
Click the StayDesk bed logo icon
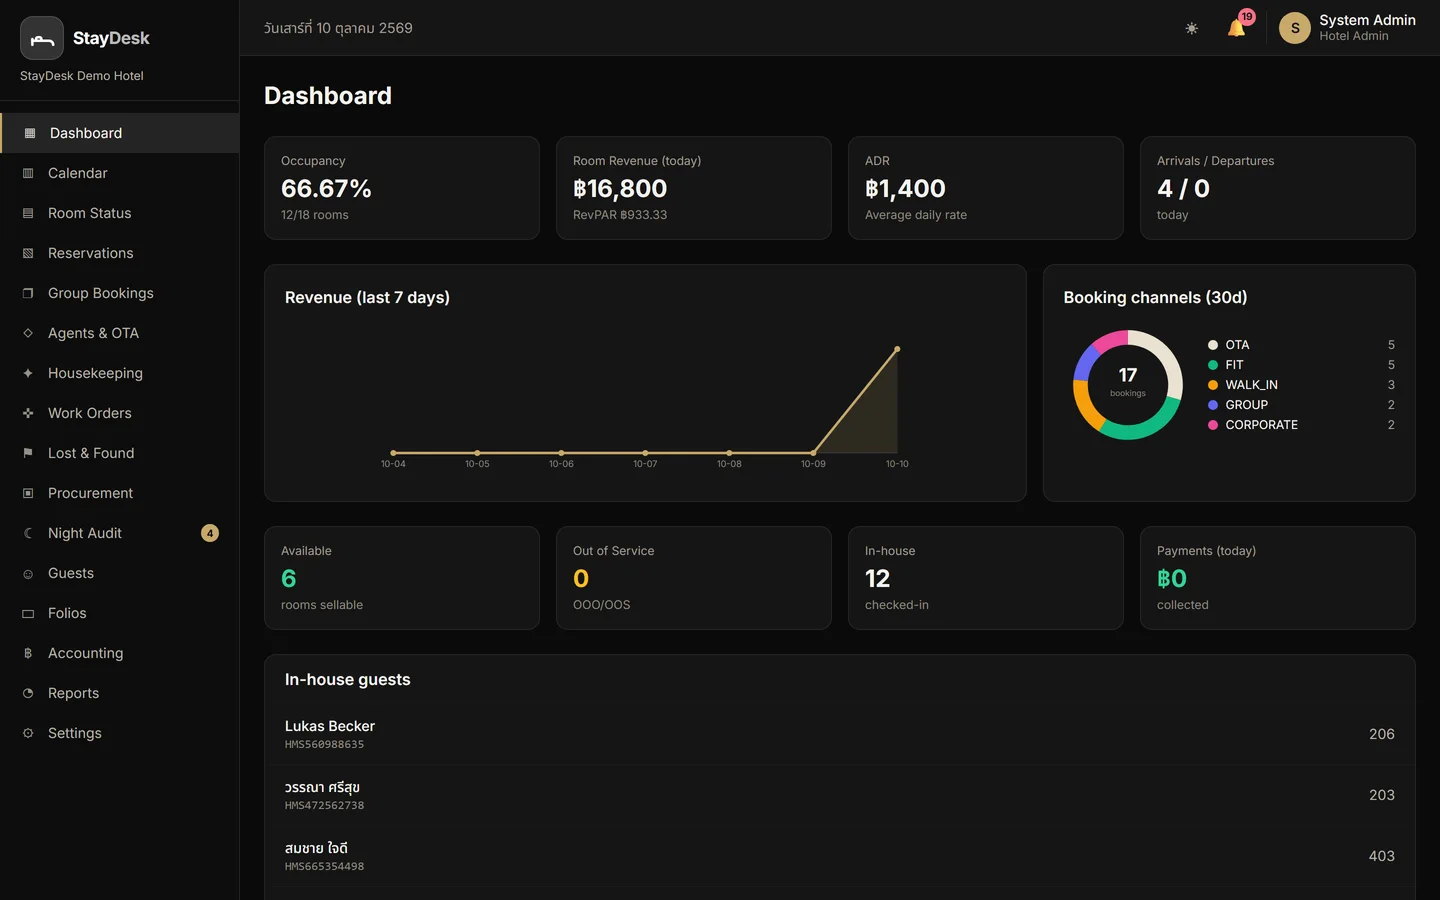[42, 38]
